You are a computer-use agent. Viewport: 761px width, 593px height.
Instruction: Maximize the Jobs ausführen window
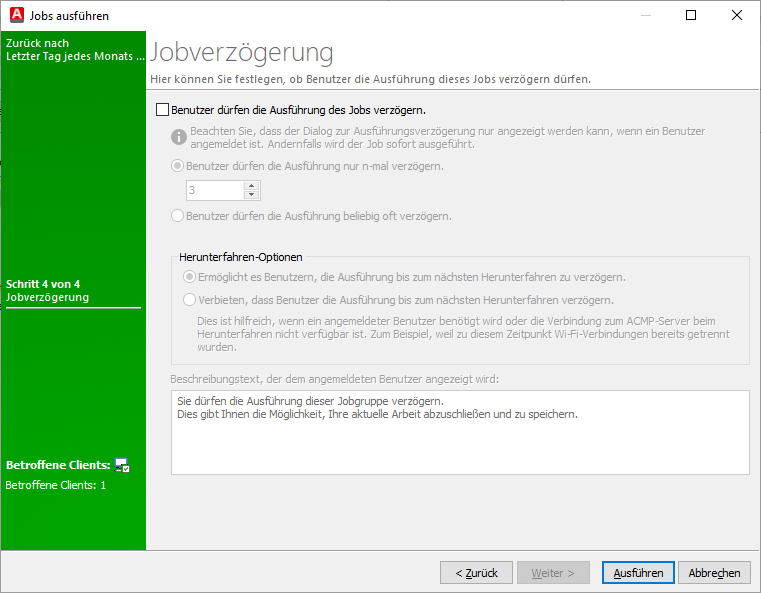(x=691, y=15)
